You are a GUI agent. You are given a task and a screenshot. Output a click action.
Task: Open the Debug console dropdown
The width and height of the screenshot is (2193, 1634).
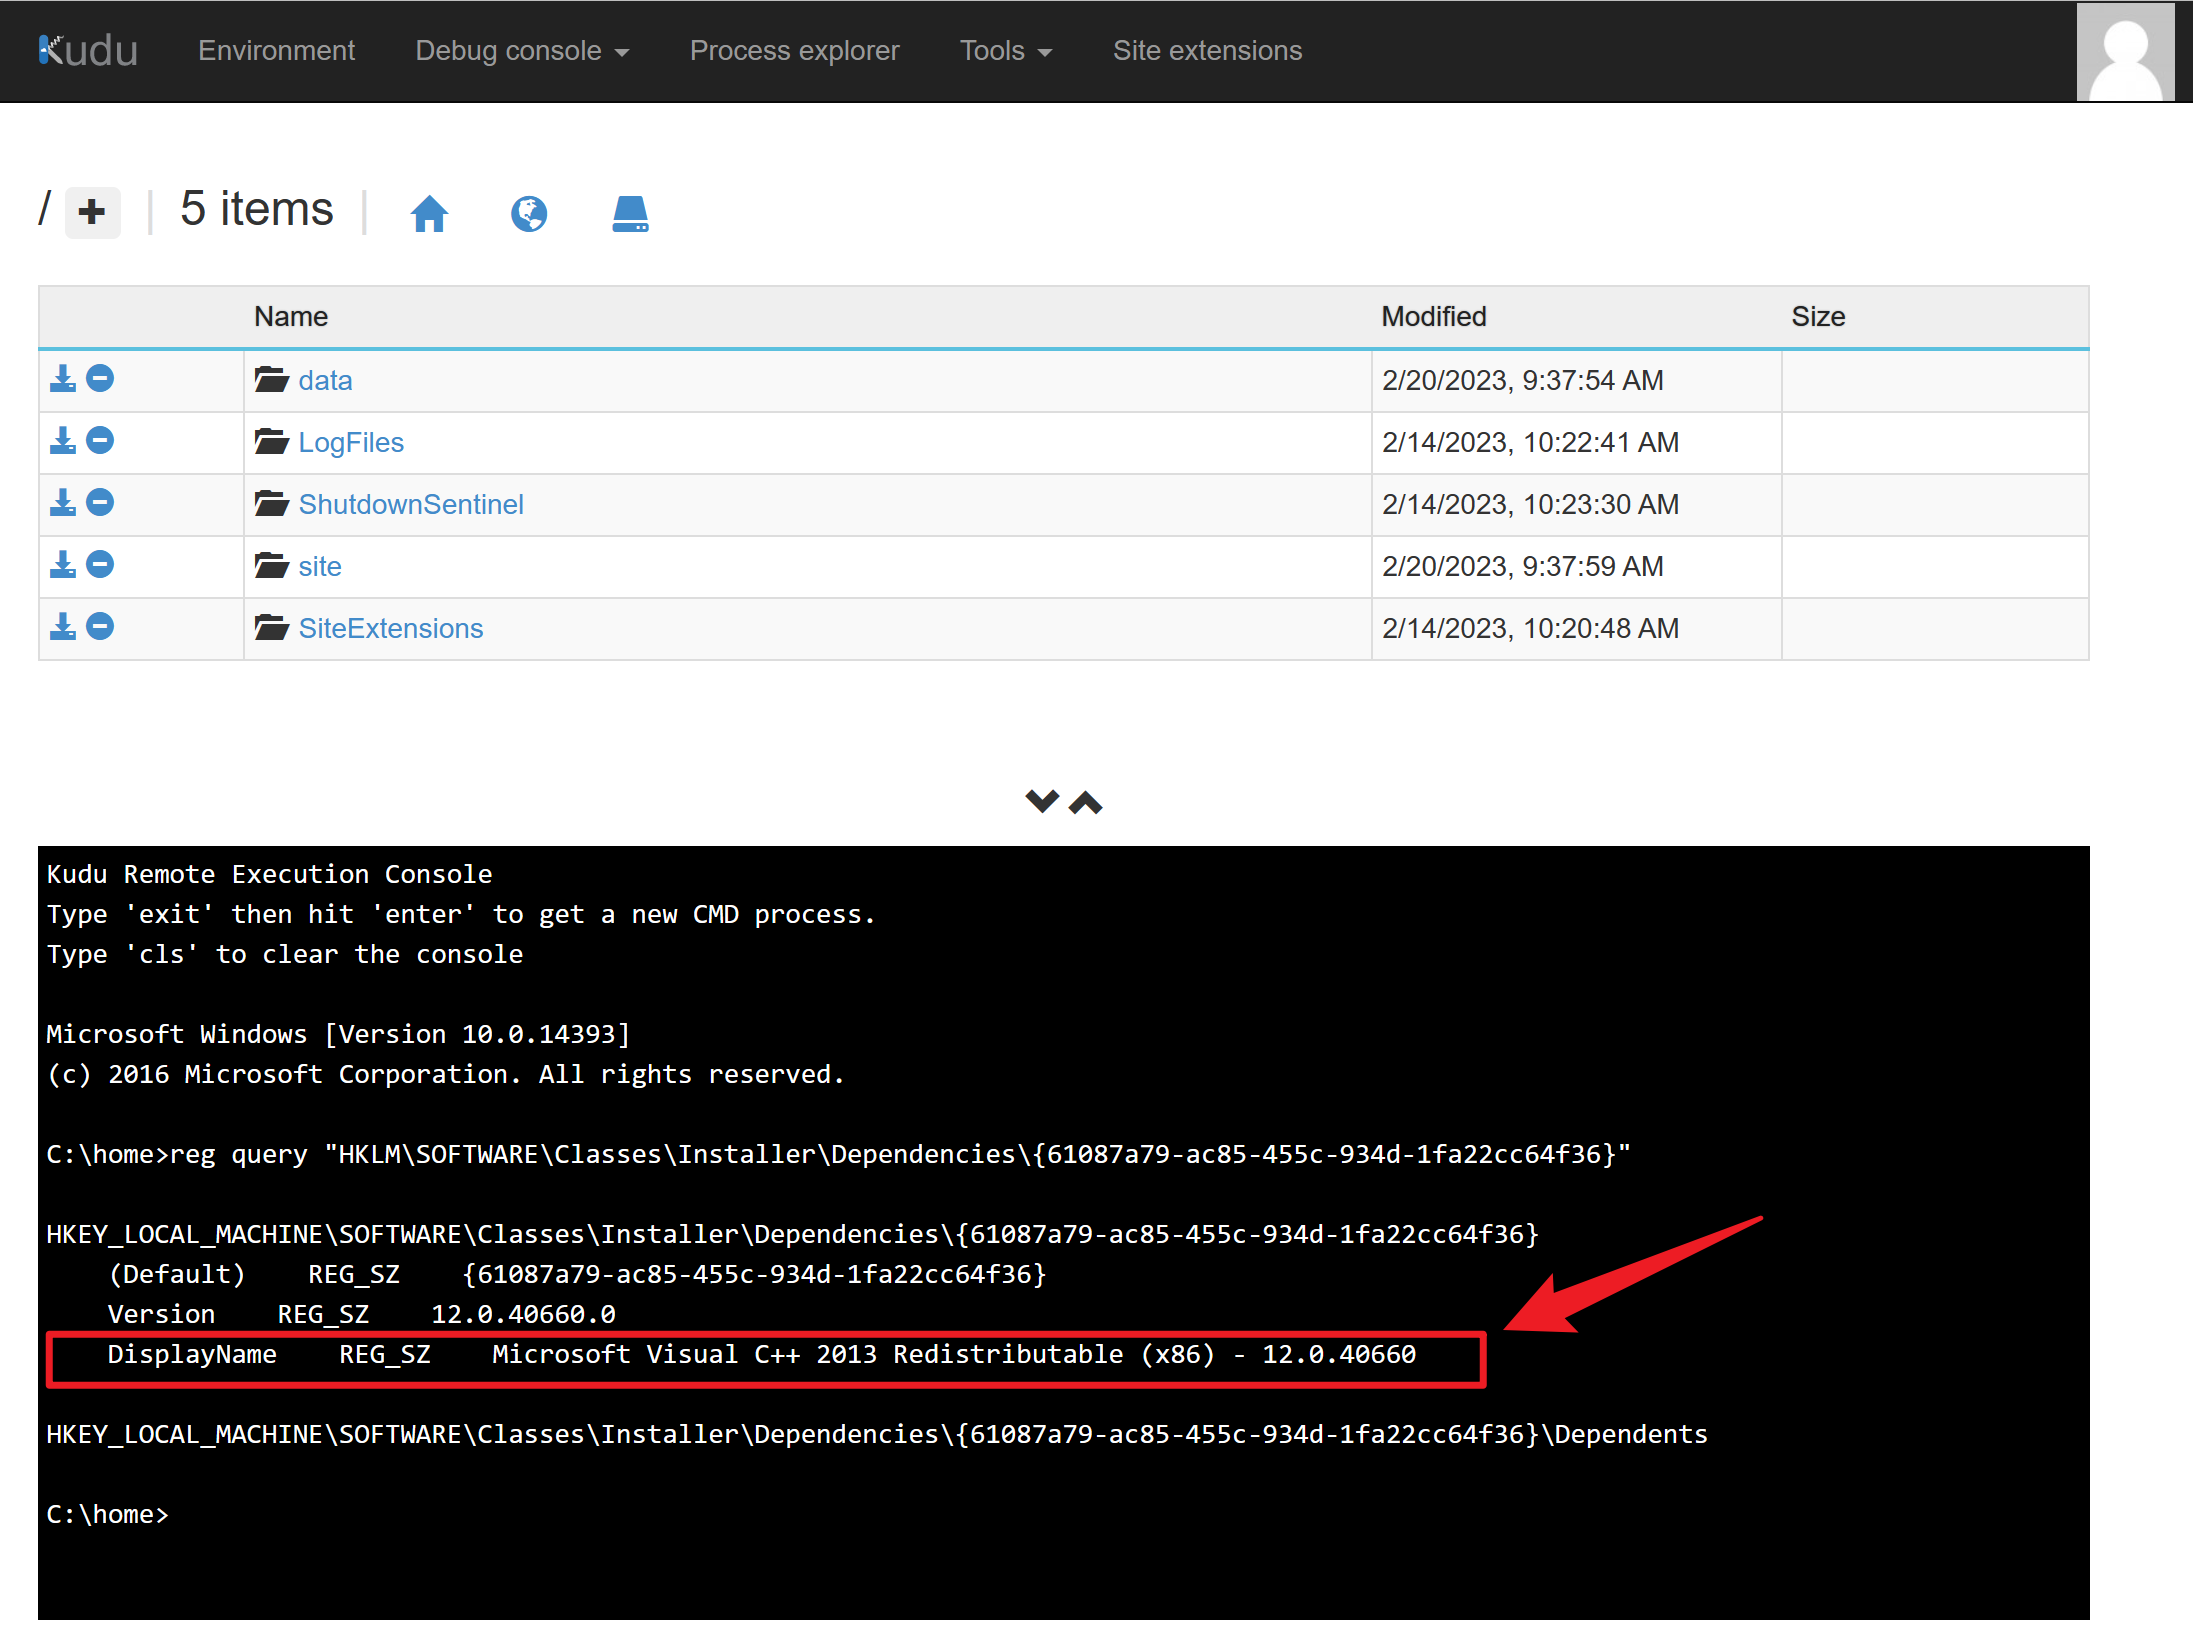pyautogui.click(x=521, y=51)
